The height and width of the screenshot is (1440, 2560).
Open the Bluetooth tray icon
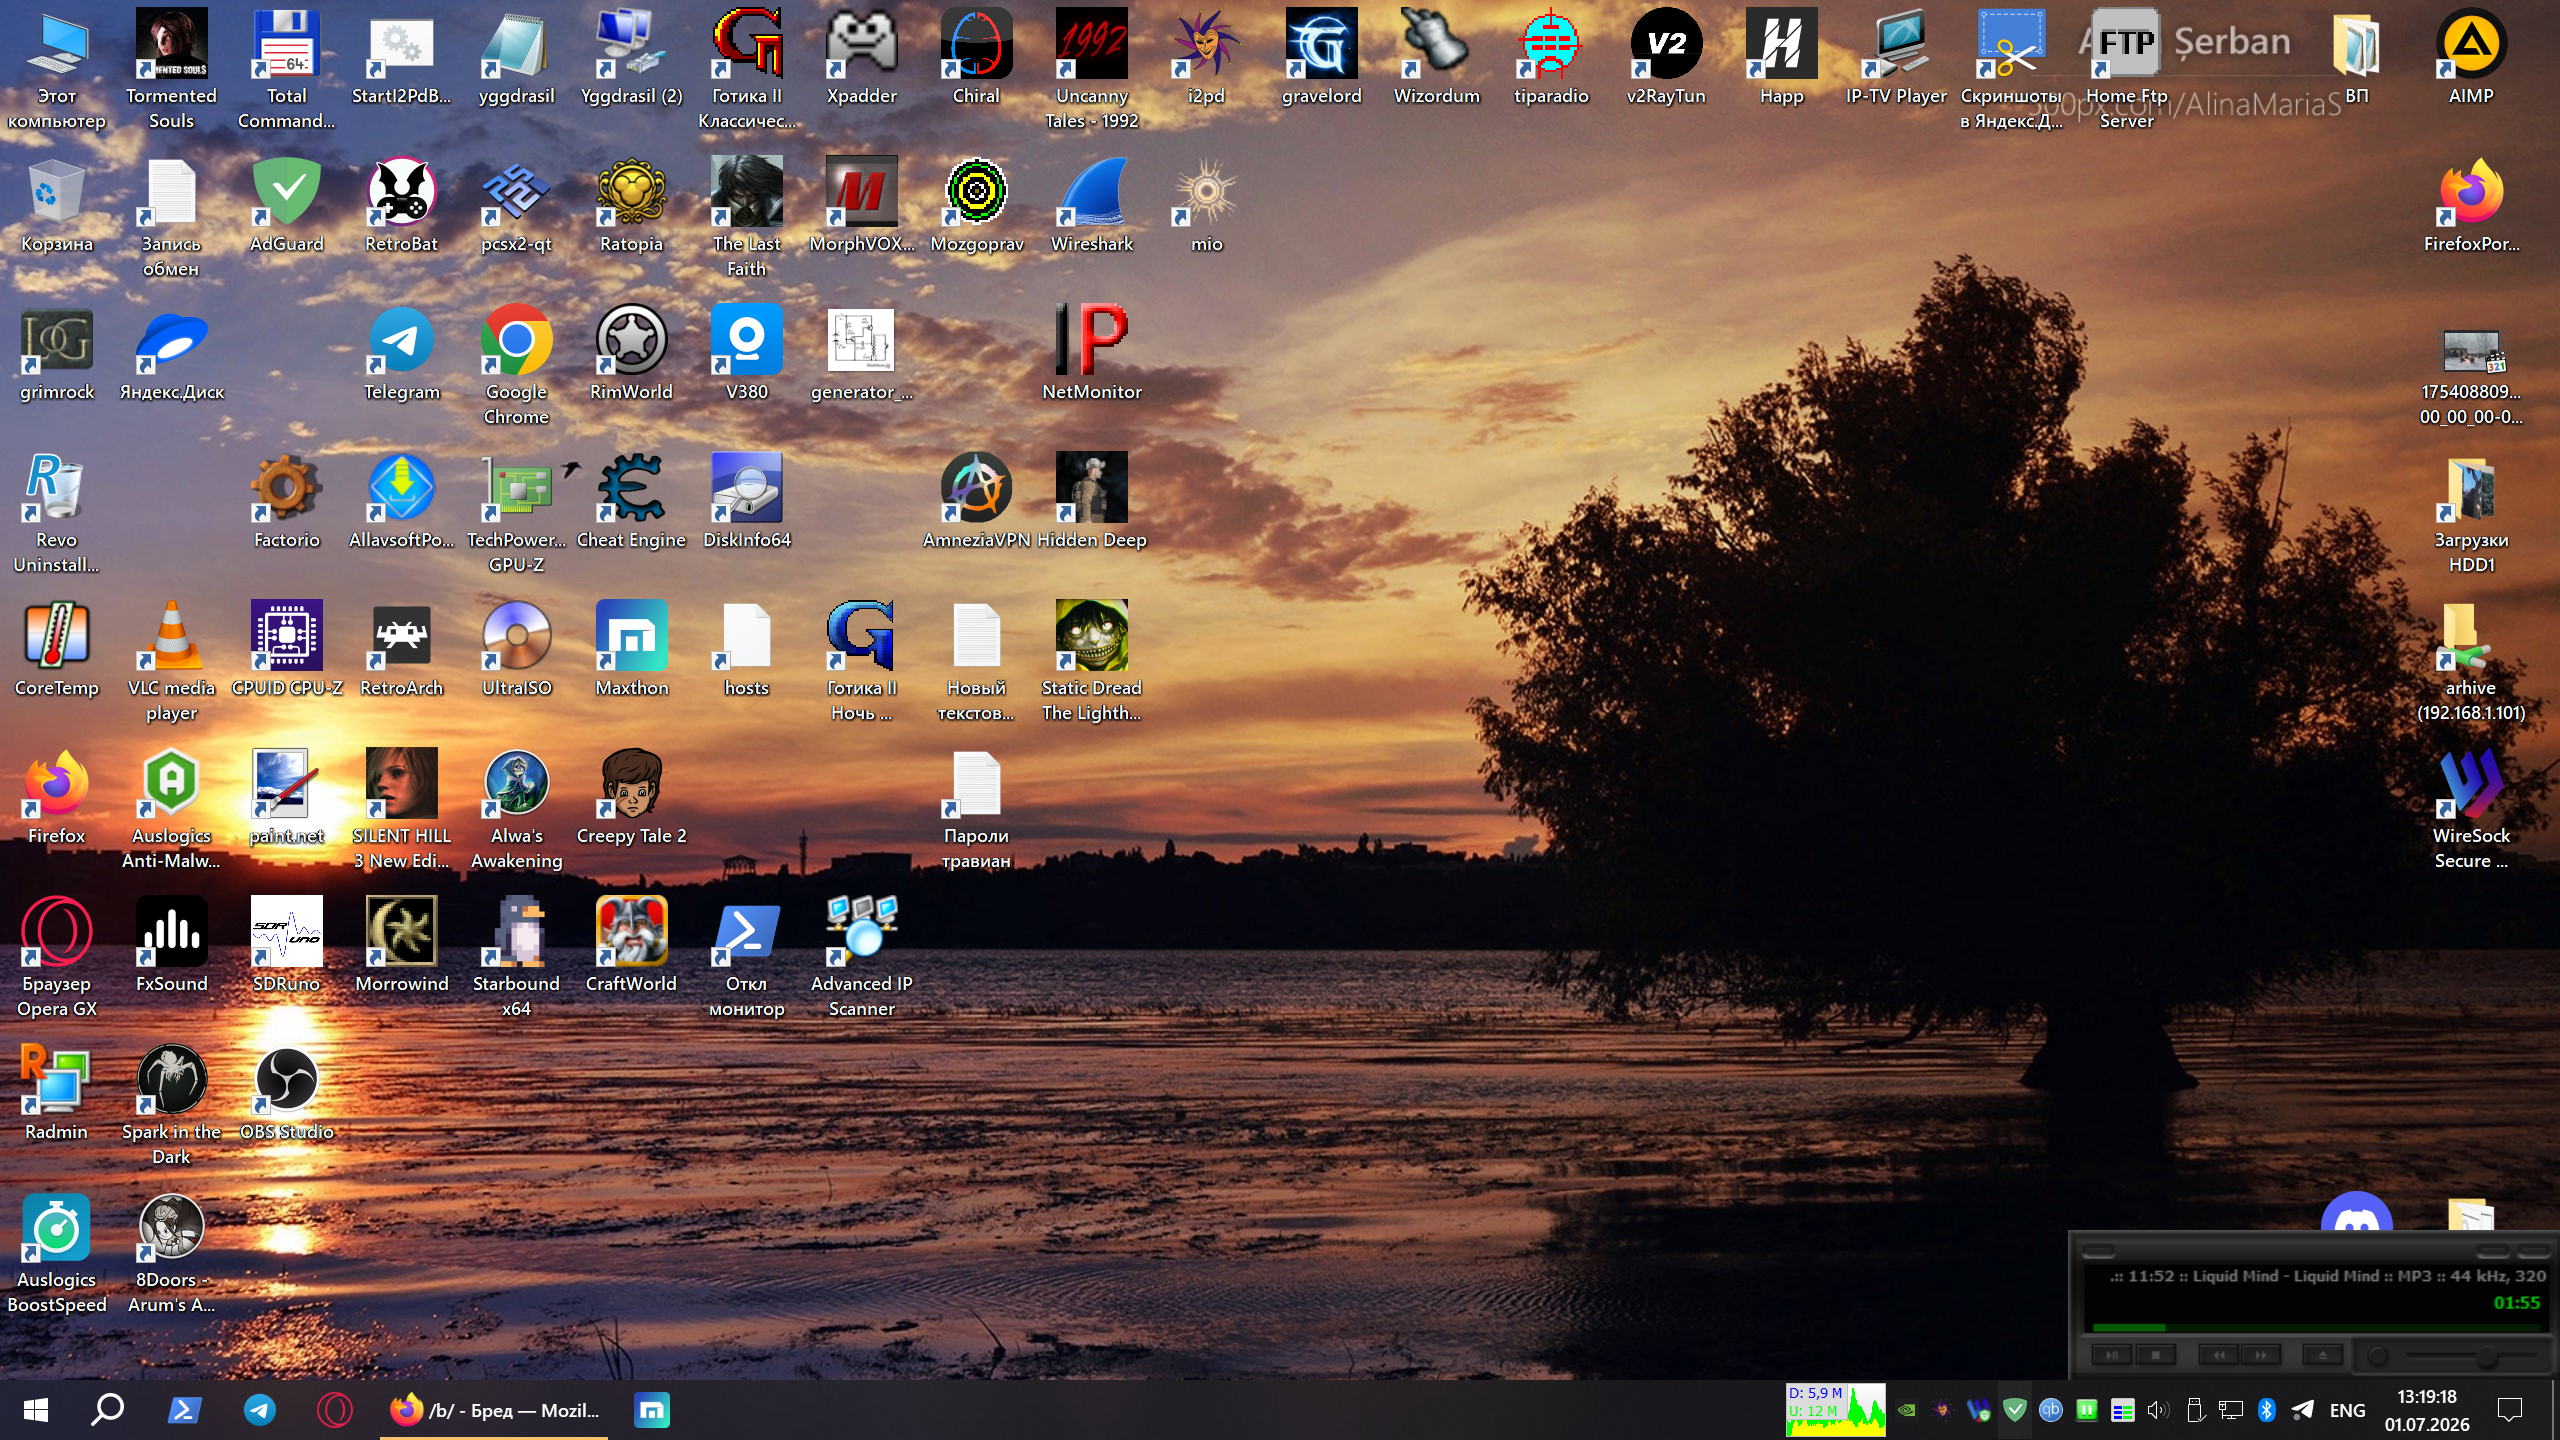(x=2267, y=1410)
